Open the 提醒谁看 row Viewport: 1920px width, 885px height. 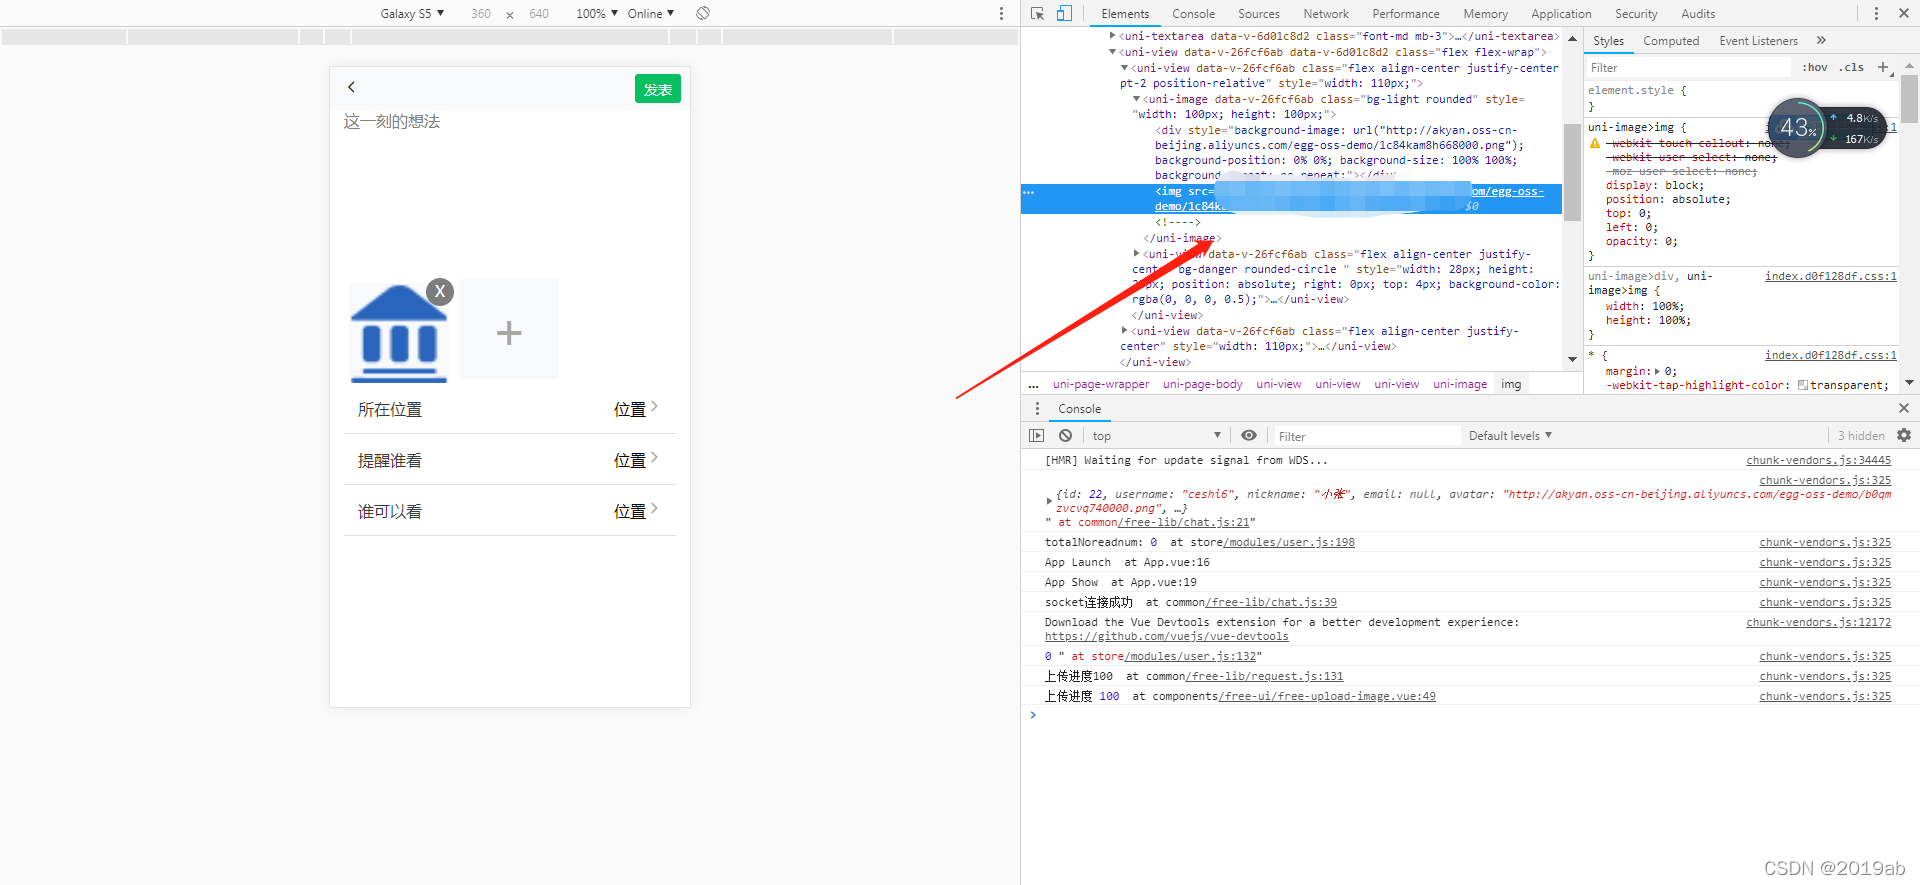pyautogui.click(x=510, y=460)
